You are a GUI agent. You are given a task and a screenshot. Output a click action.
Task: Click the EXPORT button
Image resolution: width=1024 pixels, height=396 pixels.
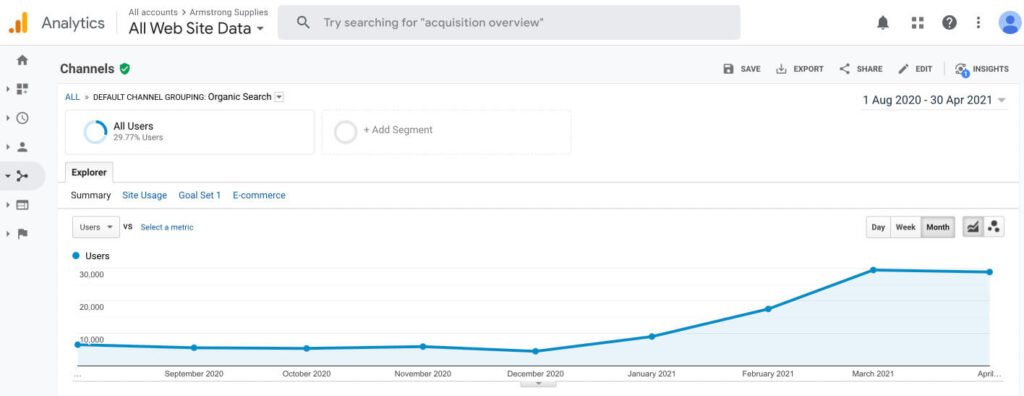point(799,69)
